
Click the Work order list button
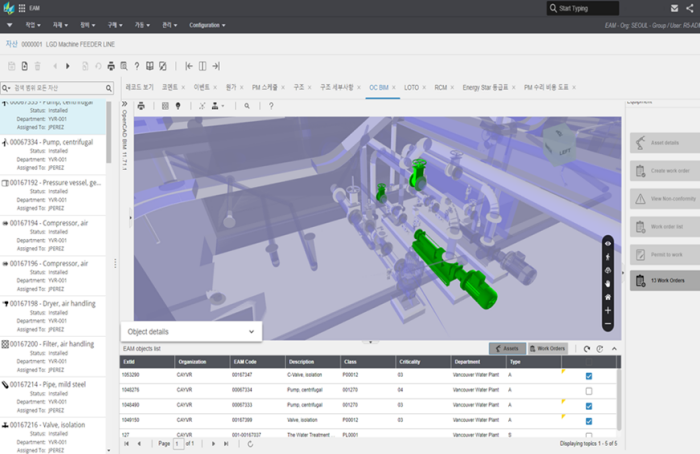665,227
